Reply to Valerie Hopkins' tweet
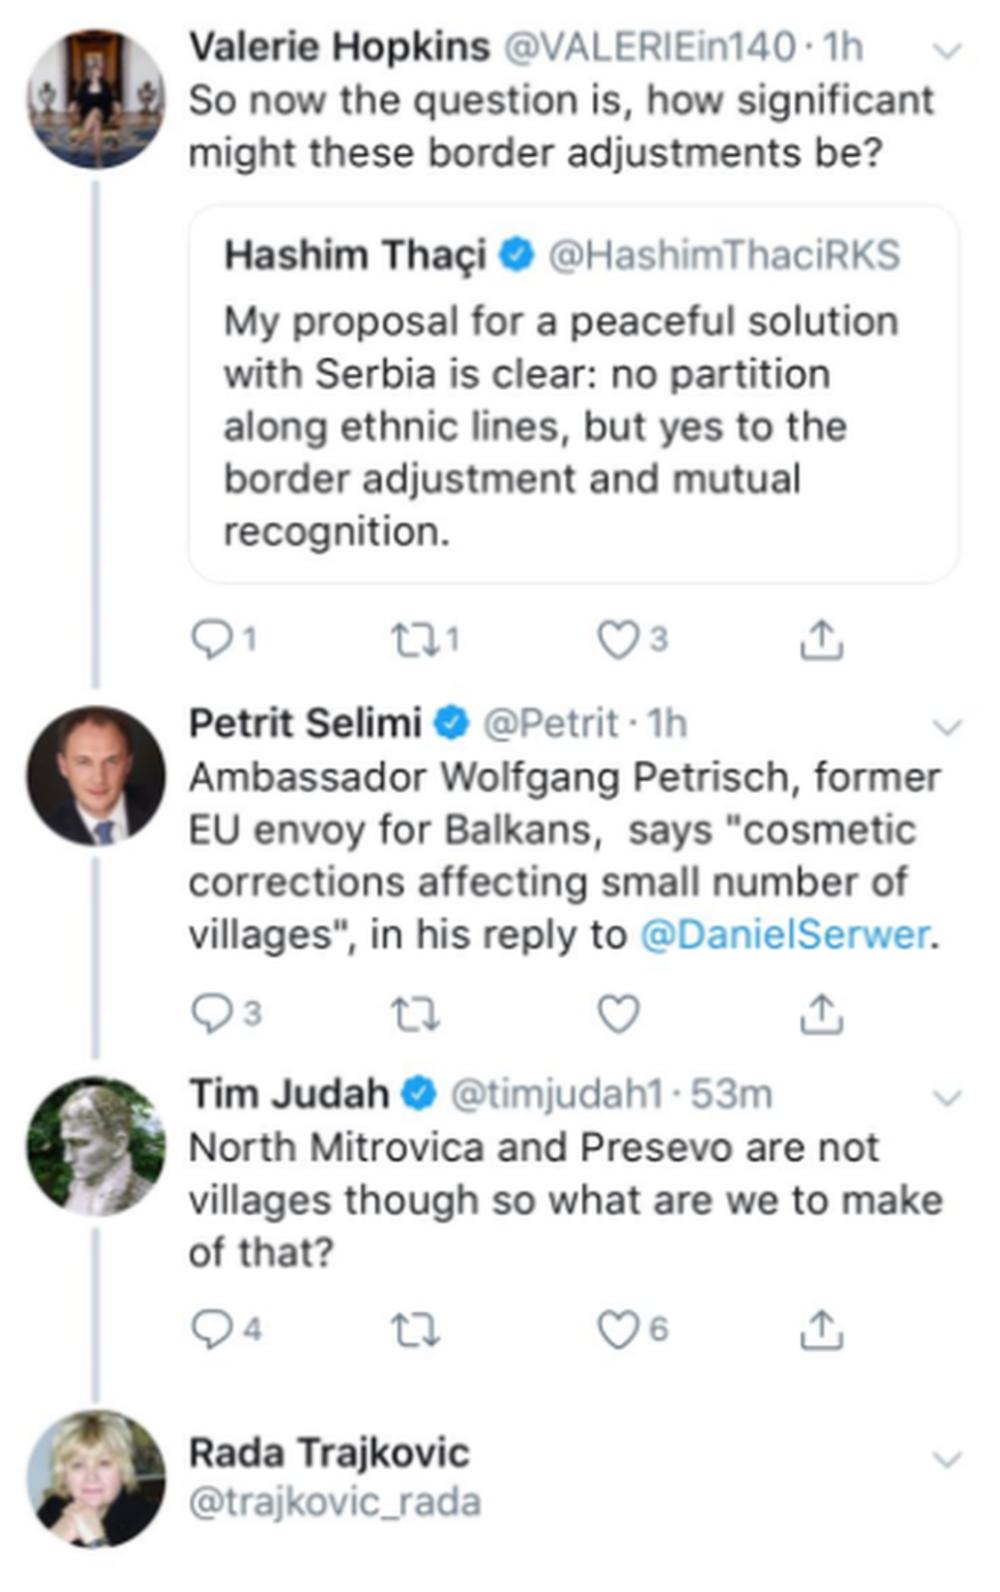This screenshot has width=1000, height=1592. click(x=212, y=639)
